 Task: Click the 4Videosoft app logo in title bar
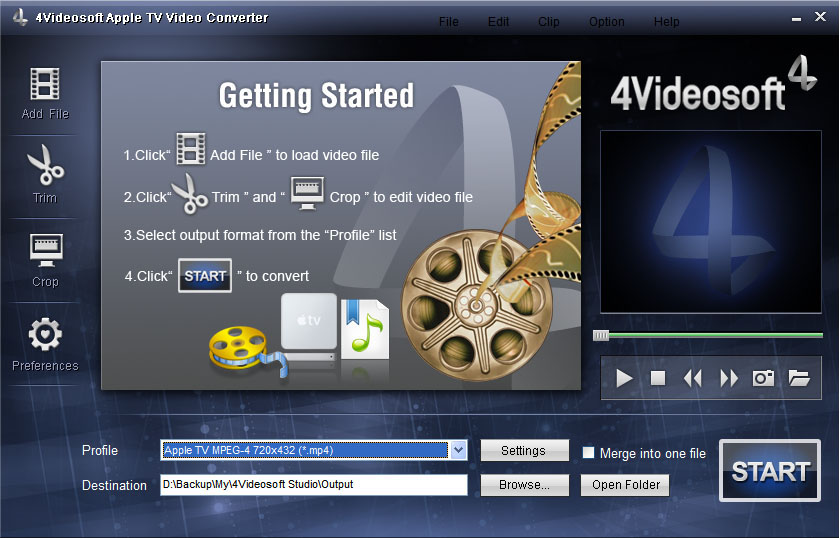(x=20, y=17)
